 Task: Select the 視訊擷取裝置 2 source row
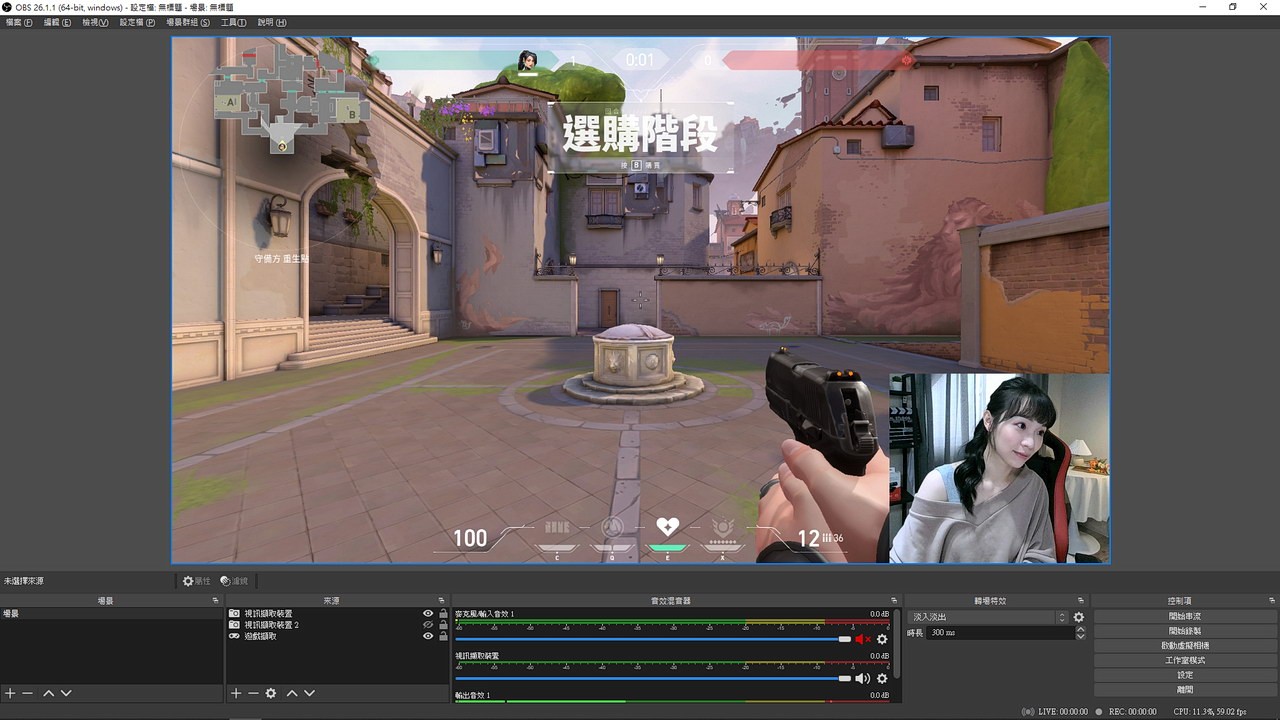(x=338, y=625)
